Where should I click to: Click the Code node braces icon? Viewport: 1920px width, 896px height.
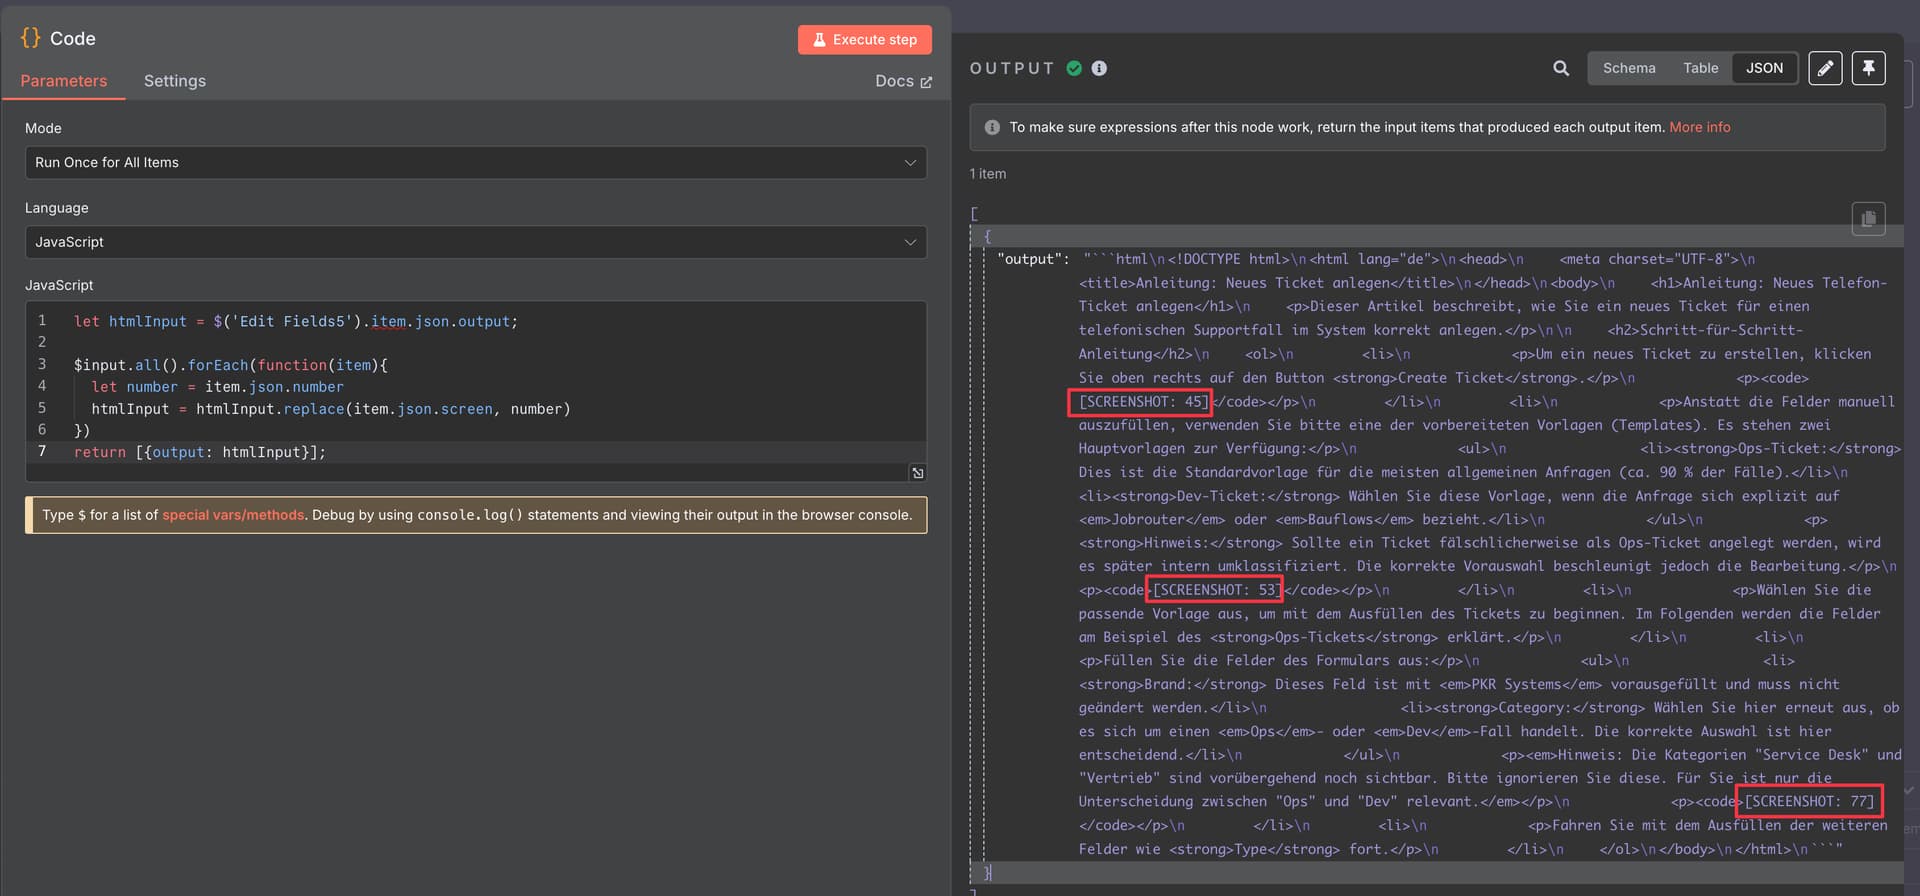30,38
